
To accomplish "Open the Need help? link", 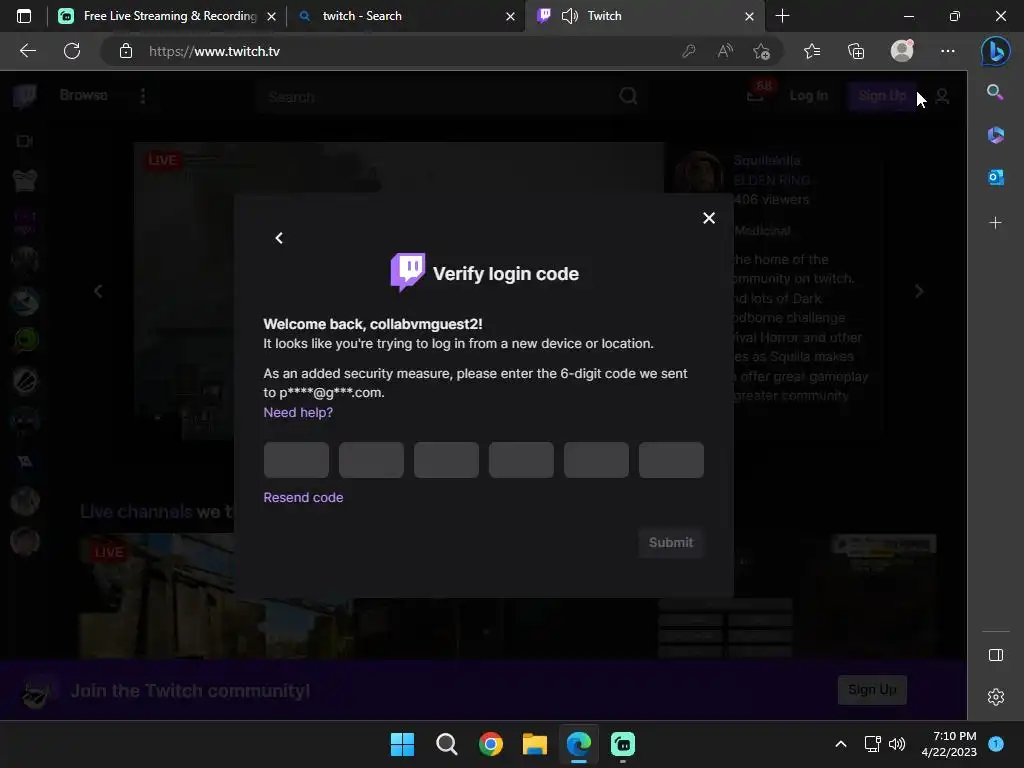I will pyautogui.click(x=298, y=412).
